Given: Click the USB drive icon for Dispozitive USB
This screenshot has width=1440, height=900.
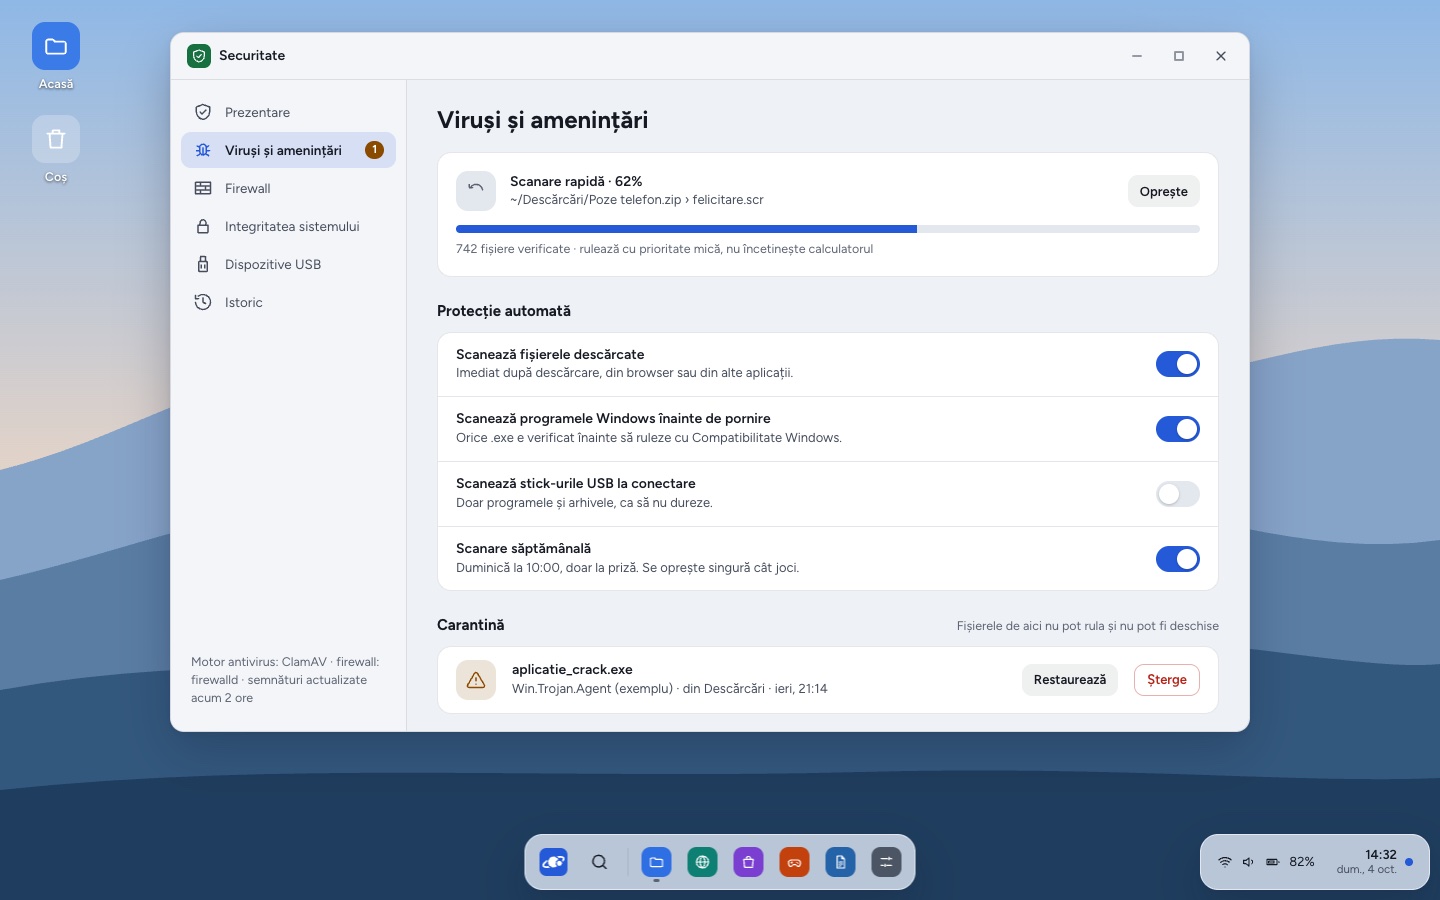Looking at the screenshot, I should click(x=203, y=264).
